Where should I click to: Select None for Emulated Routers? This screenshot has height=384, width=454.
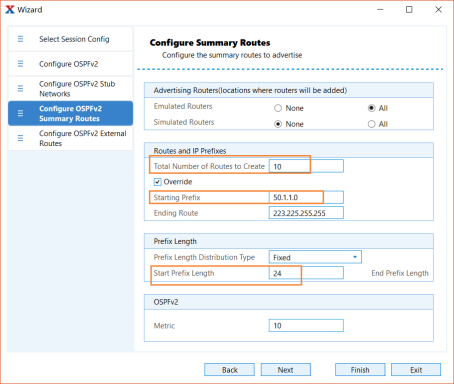pyautogui.click(x=278, y=108)
